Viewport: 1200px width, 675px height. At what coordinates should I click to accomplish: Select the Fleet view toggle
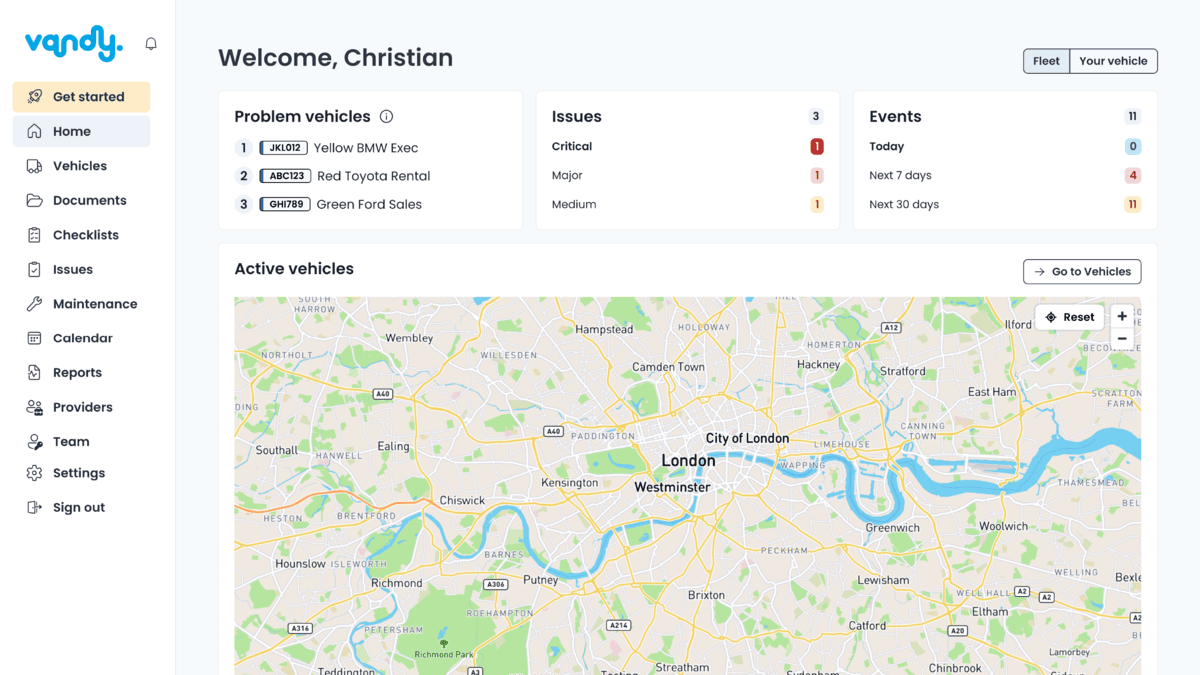[1046, 61]
